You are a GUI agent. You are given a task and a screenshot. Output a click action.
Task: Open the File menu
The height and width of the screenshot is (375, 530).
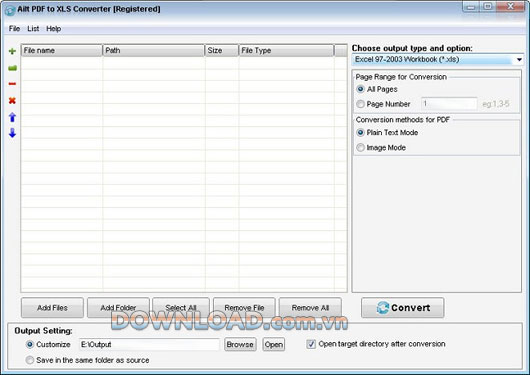point(14,29)
